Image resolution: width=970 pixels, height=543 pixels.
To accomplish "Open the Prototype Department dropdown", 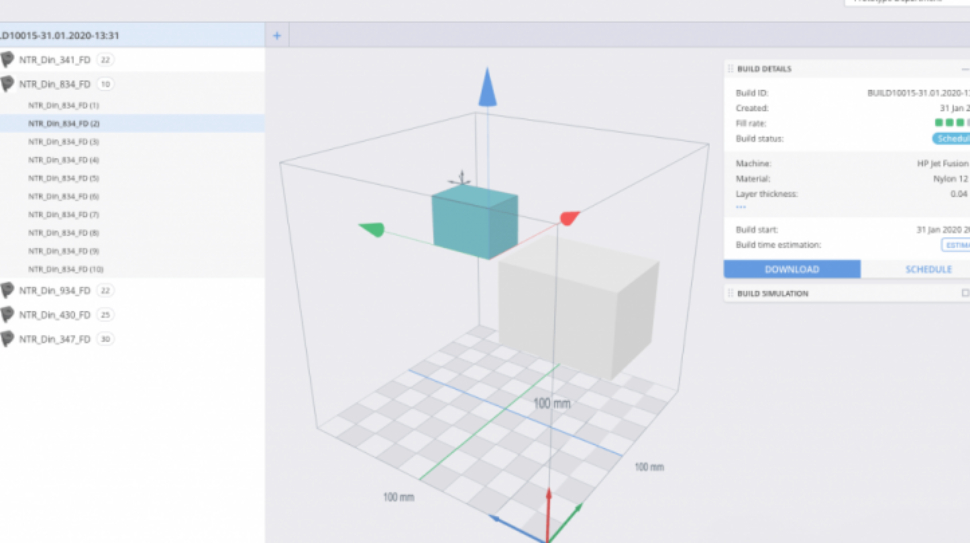I will 905,2.
